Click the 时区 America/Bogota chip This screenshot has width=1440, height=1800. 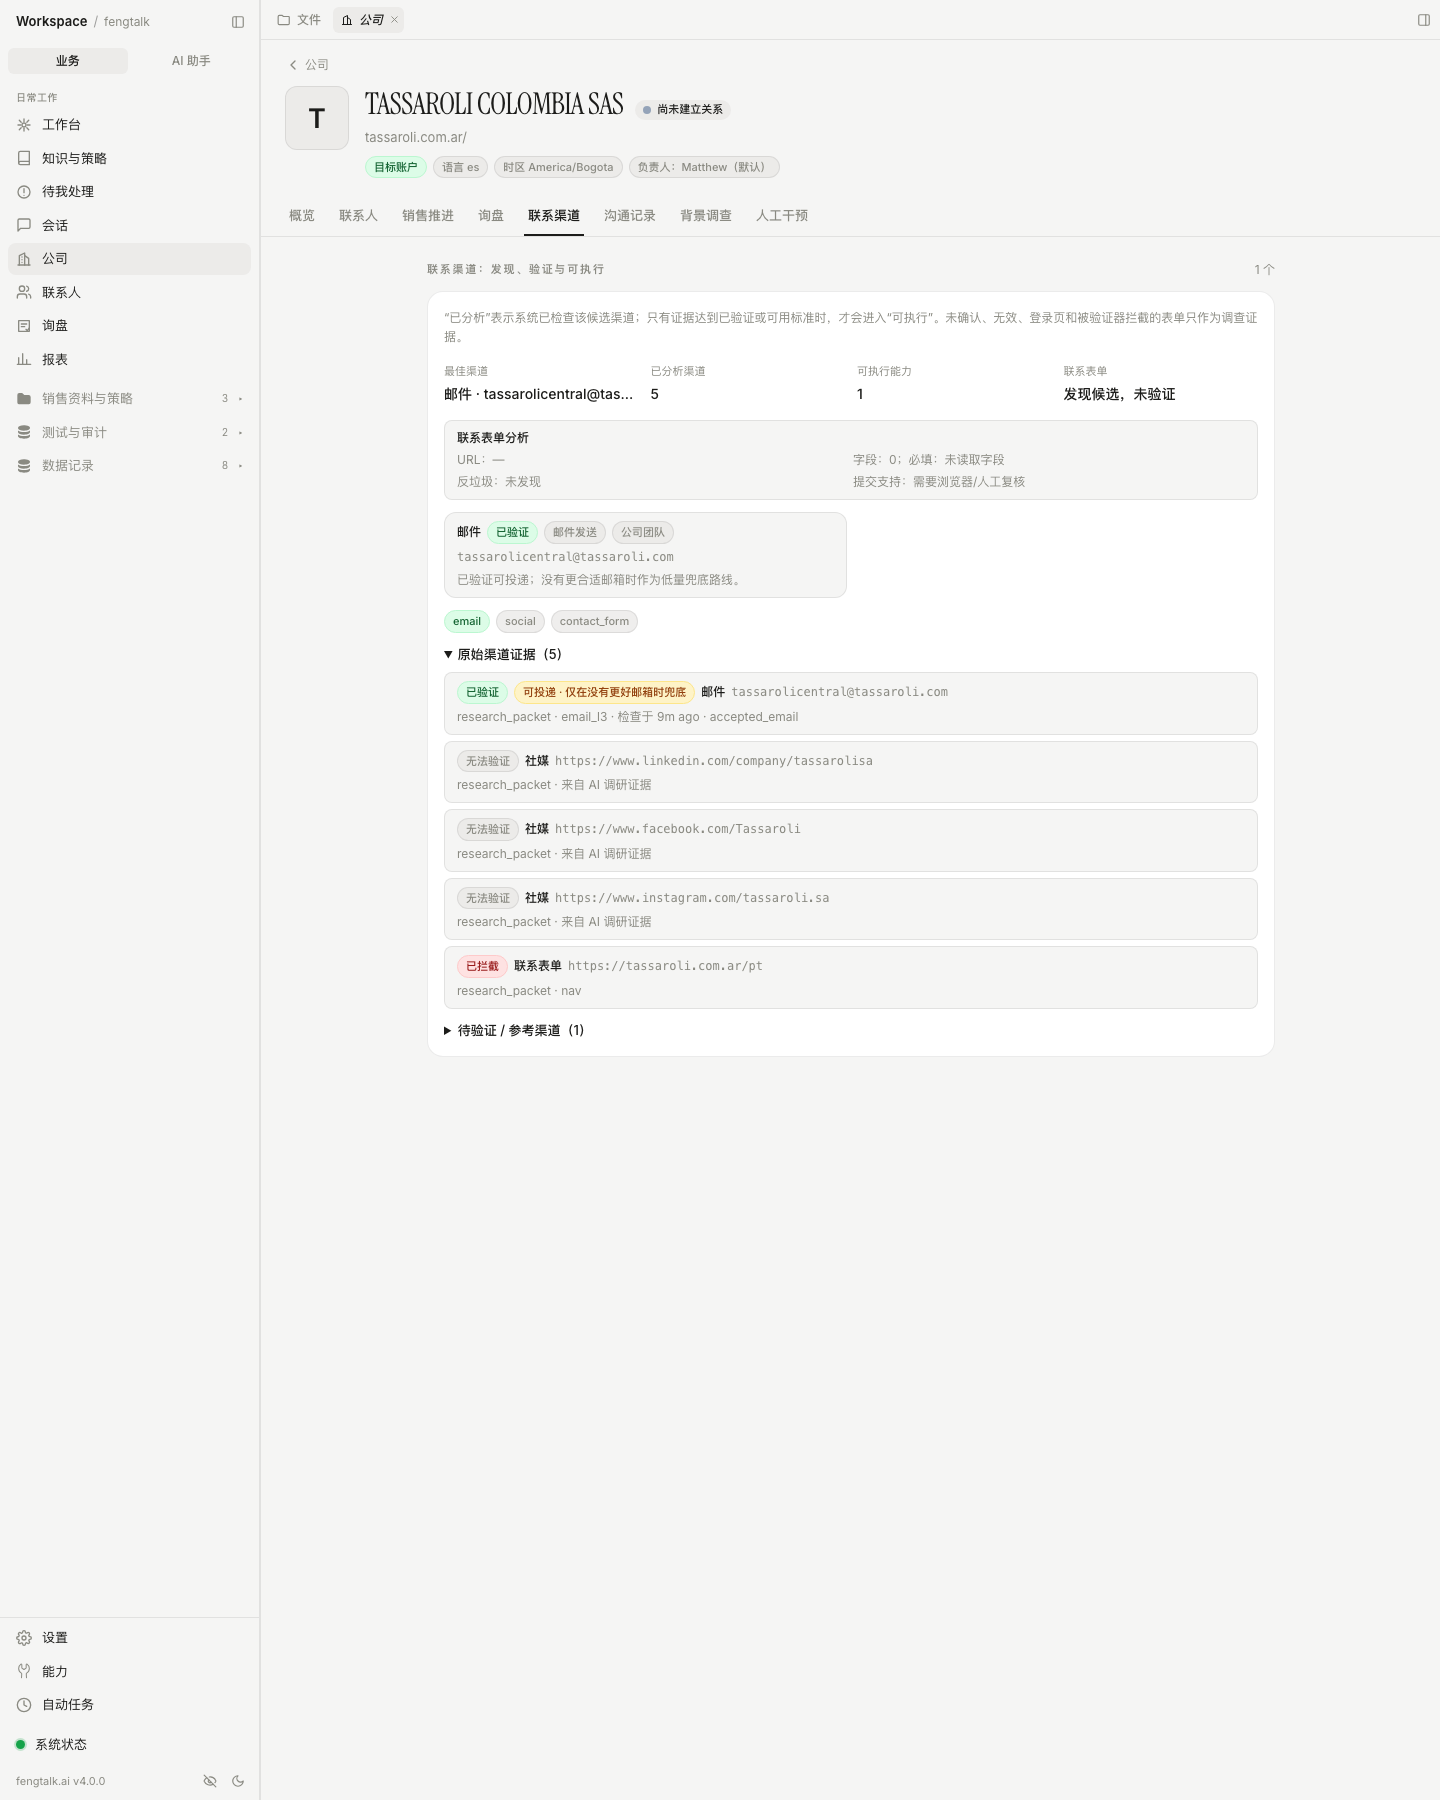click(x=558, y=167)
